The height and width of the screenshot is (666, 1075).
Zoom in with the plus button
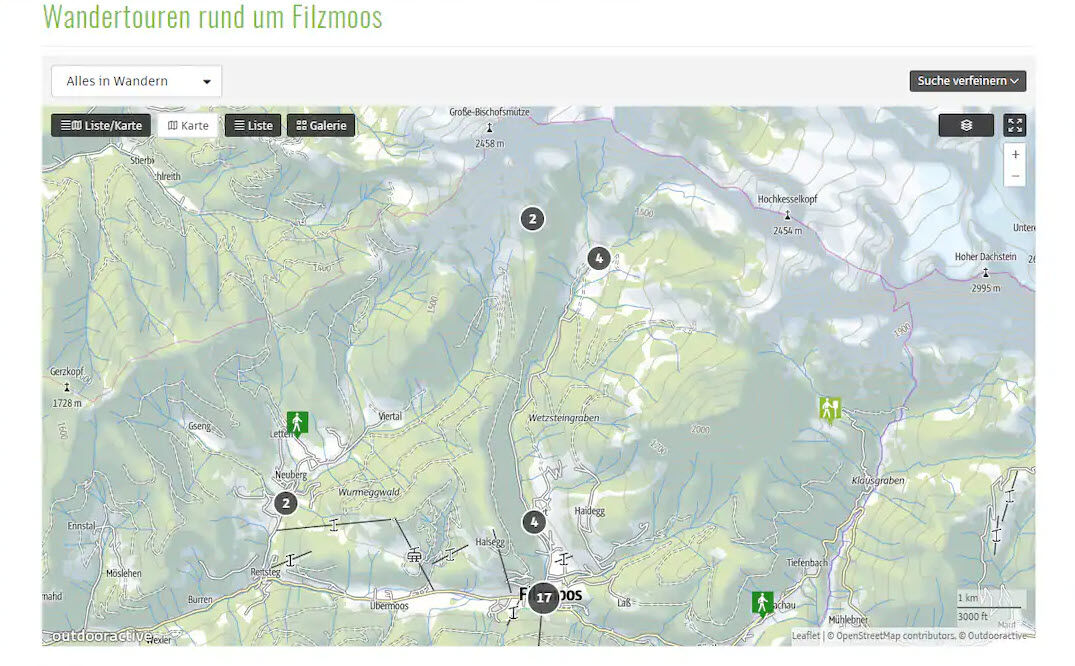(x=1015, y=155)
